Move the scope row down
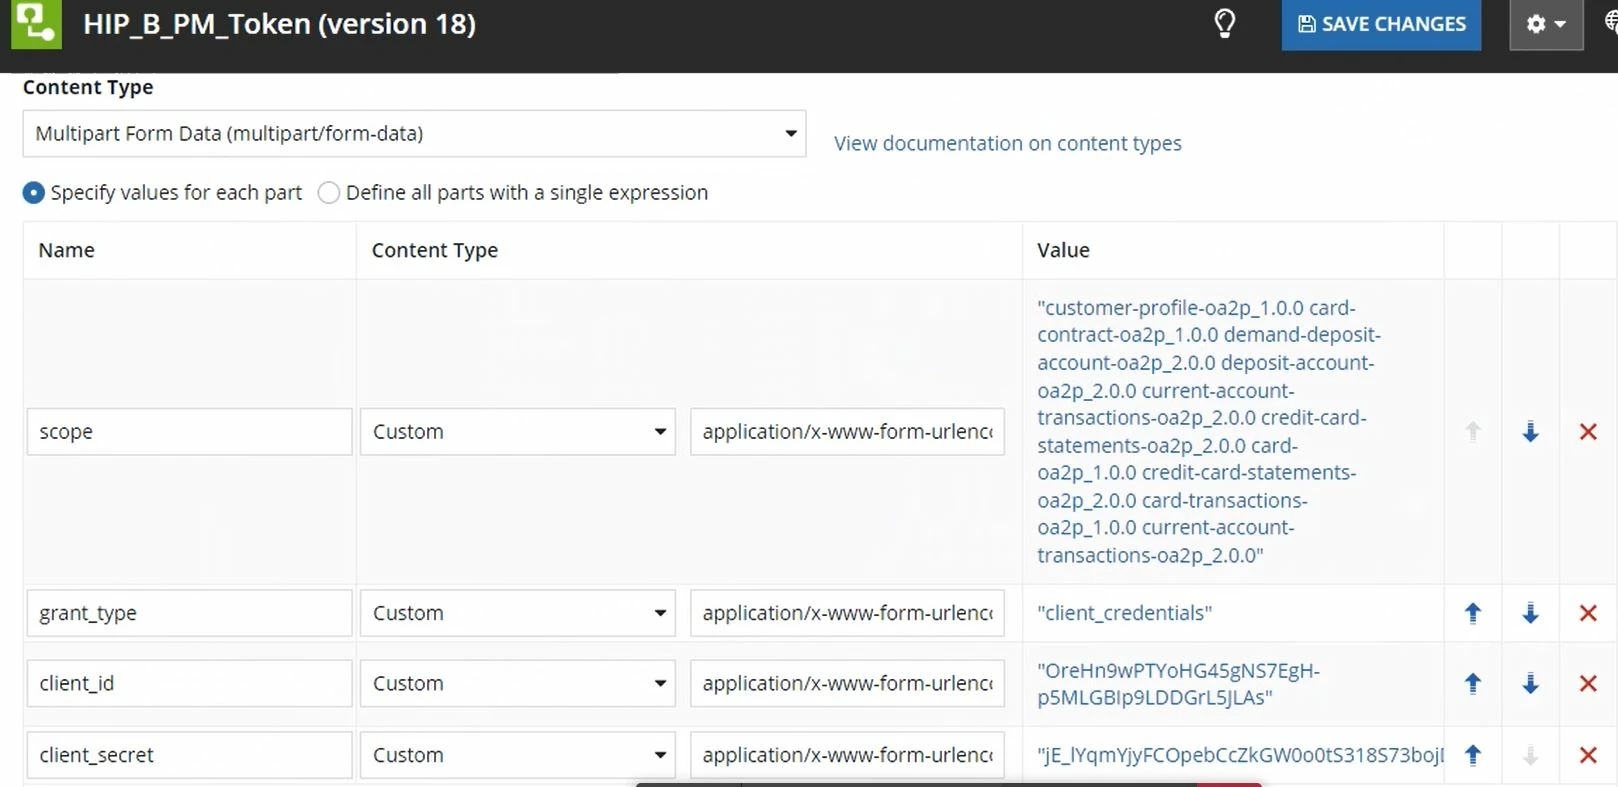This screenshot has width=1618, height=787. [x=1530, y=432]
